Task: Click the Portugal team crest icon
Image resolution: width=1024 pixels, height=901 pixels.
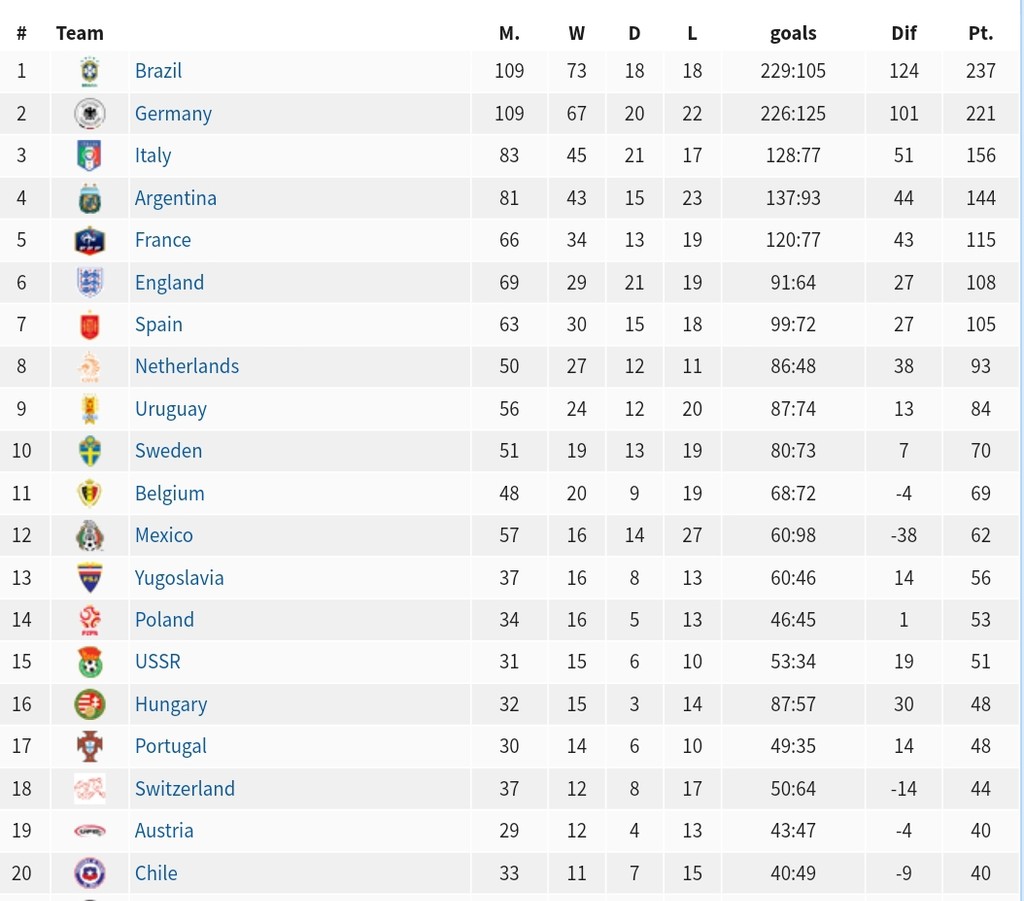Action: pyautogui.click(x=89, y=746)
